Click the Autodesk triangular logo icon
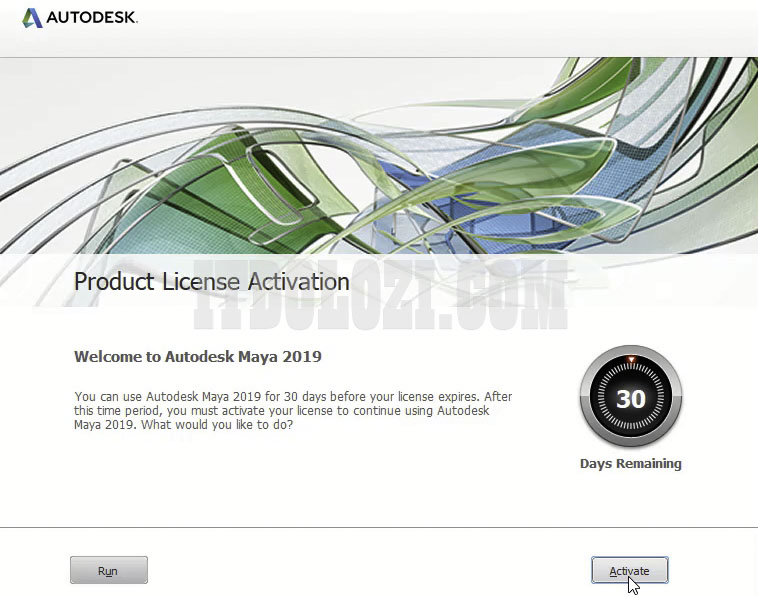This screenshot has width=758, height=596. pos(32,18)
